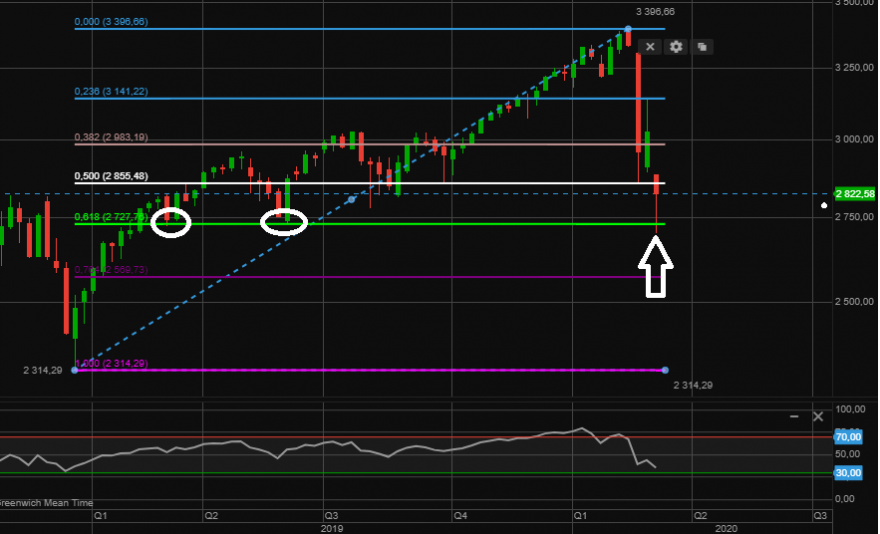Image resolution: width=880 pixels, height=534 pixels.
Task: Select the magenta 1,000 Fibonacci base line
Action: (370, 370)
